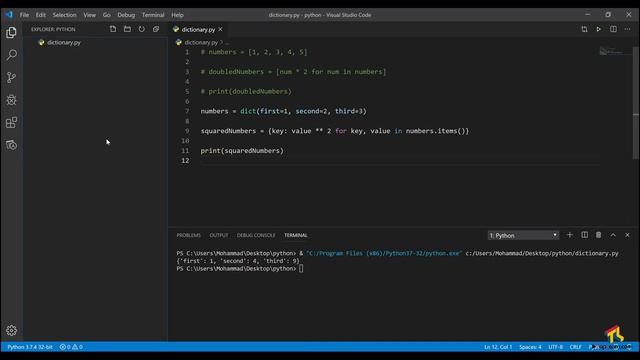Open the Go menu
Viewport: 640px width, 360px height.
point(107,15)
